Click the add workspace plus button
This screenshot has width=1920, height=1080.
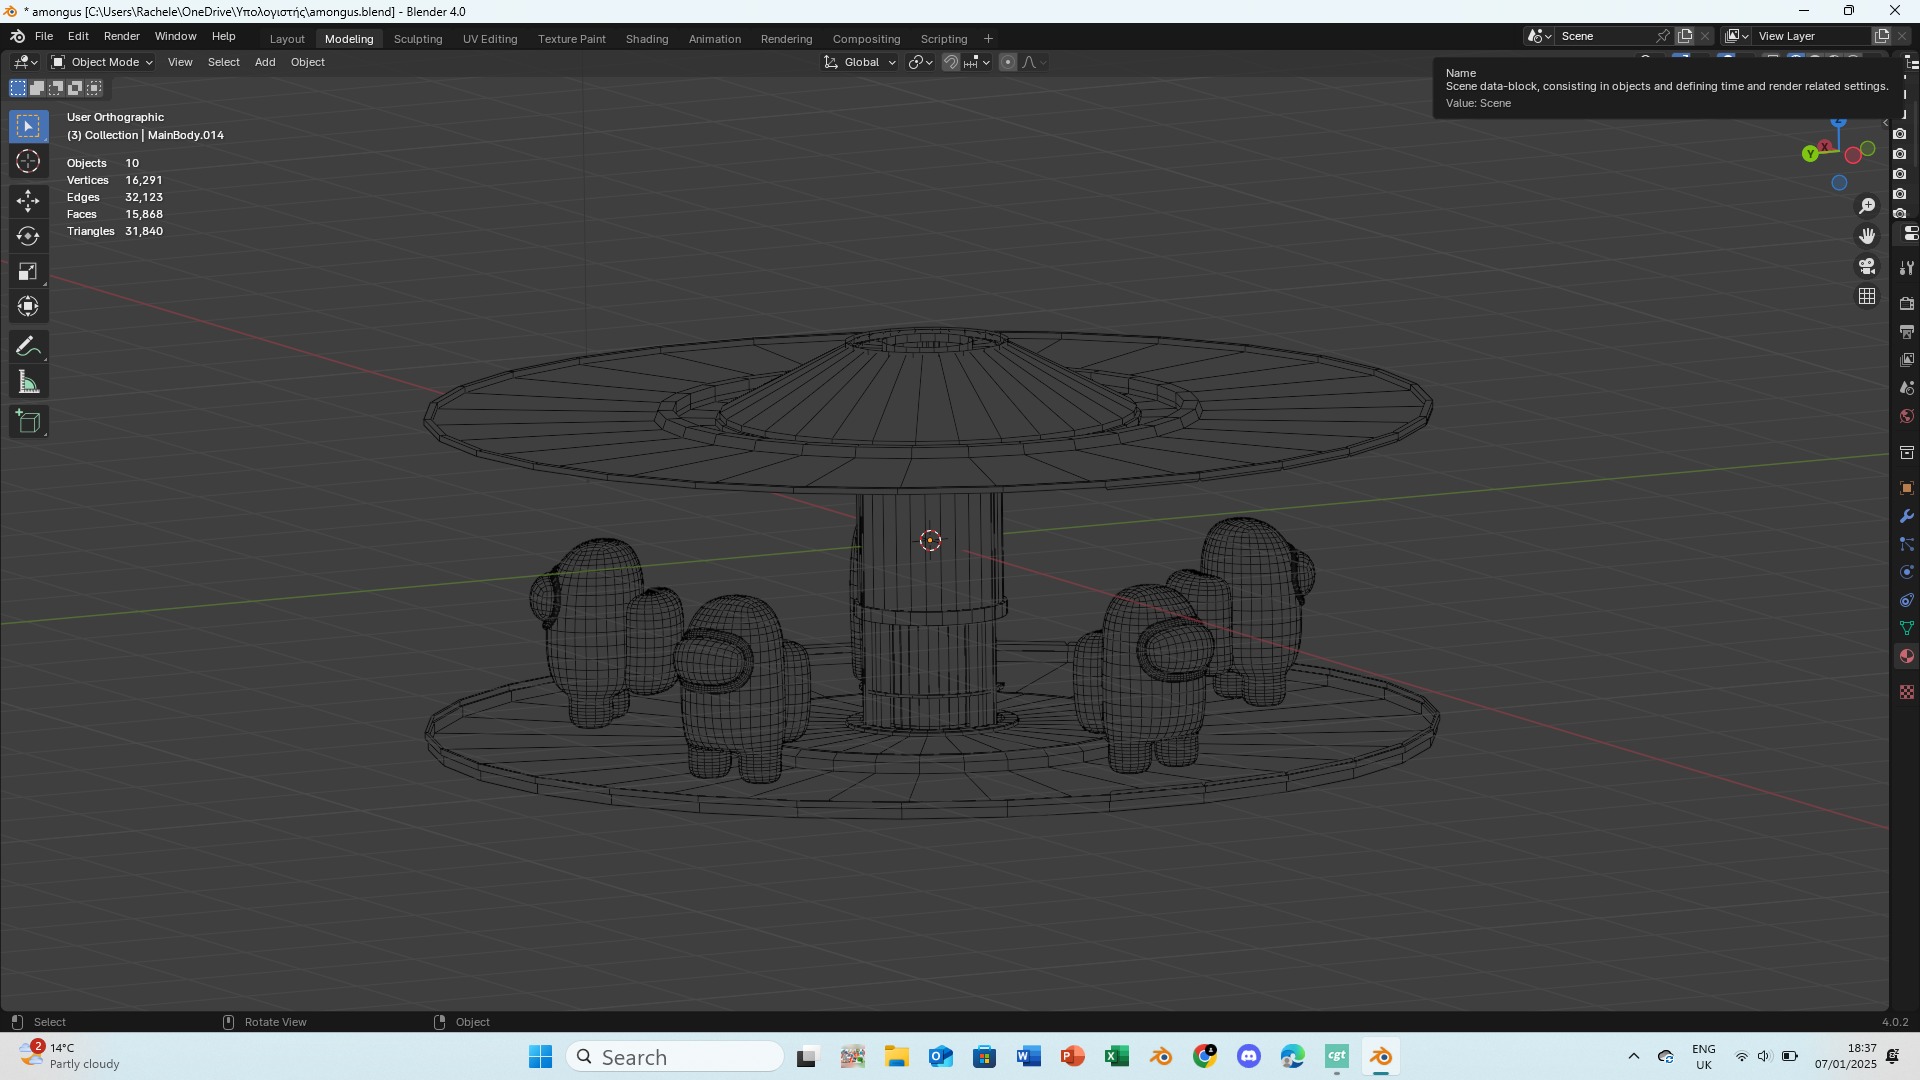tap(988, 39)
